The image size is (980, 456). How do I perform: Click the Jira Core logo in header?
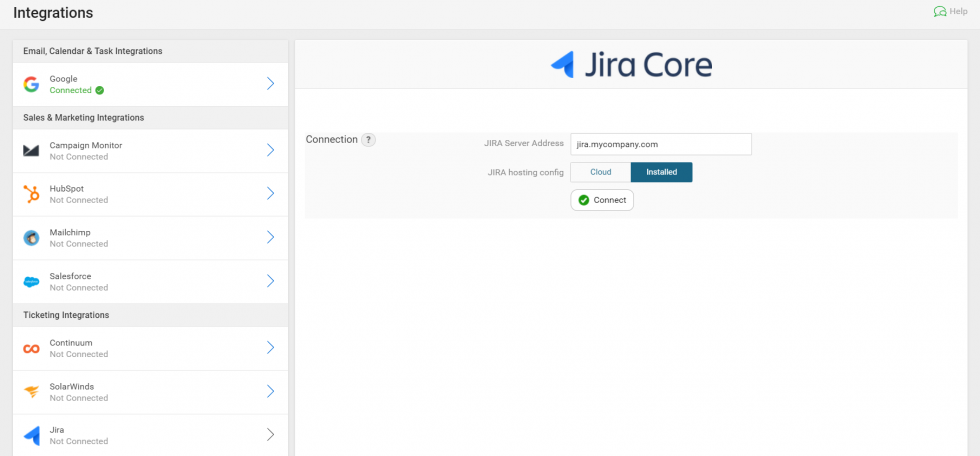coord(631,64)
